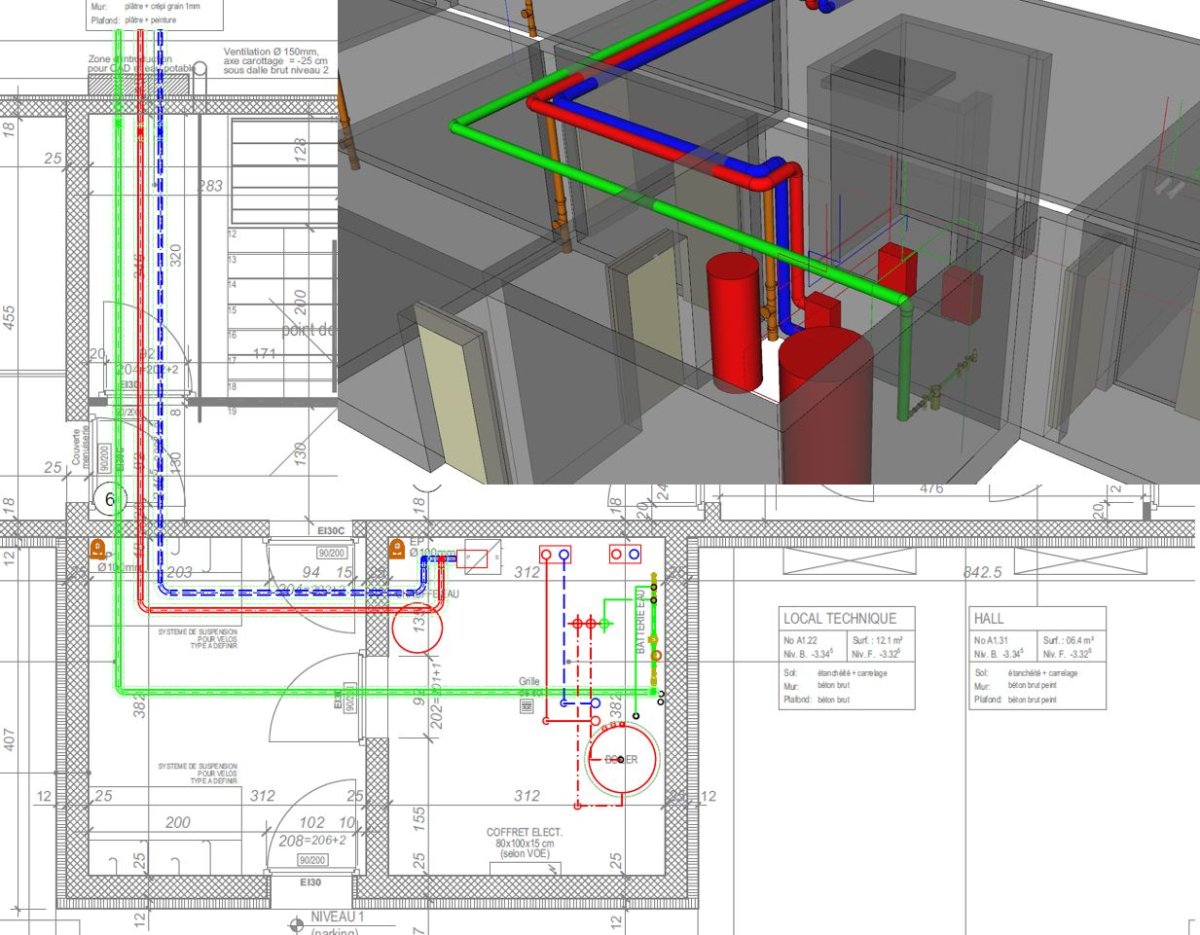Click the LOCAL TECHNIQUE room title
Viewport: 1200px width, 935px height.
pos(840,619)
